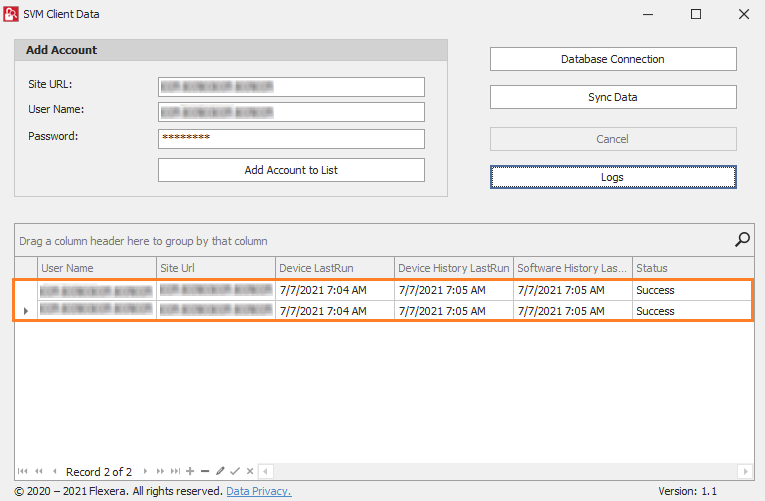The width and height of the screenshot is (765, 501).
Task: Maximize the SVM Client Data window
Action: click(x=696, y=14)
